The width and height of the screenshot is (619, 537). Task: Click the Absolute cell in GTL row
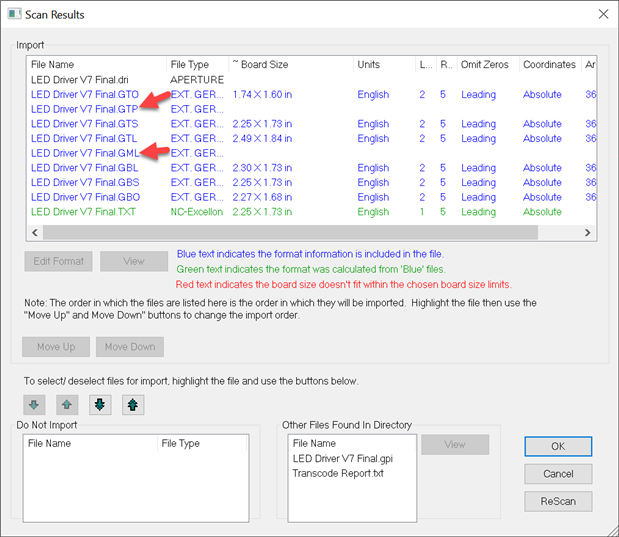(x=542, y=138)
